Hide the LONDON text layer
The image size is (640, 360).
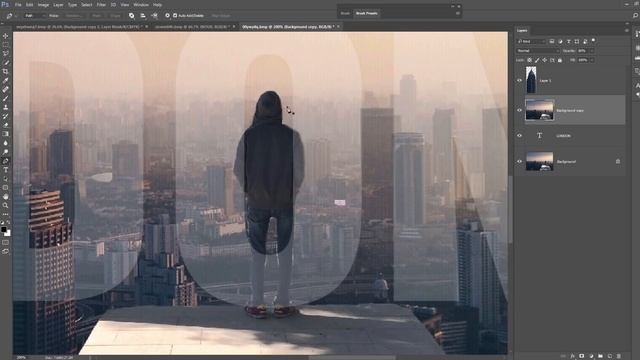click(x=520, y=136)
